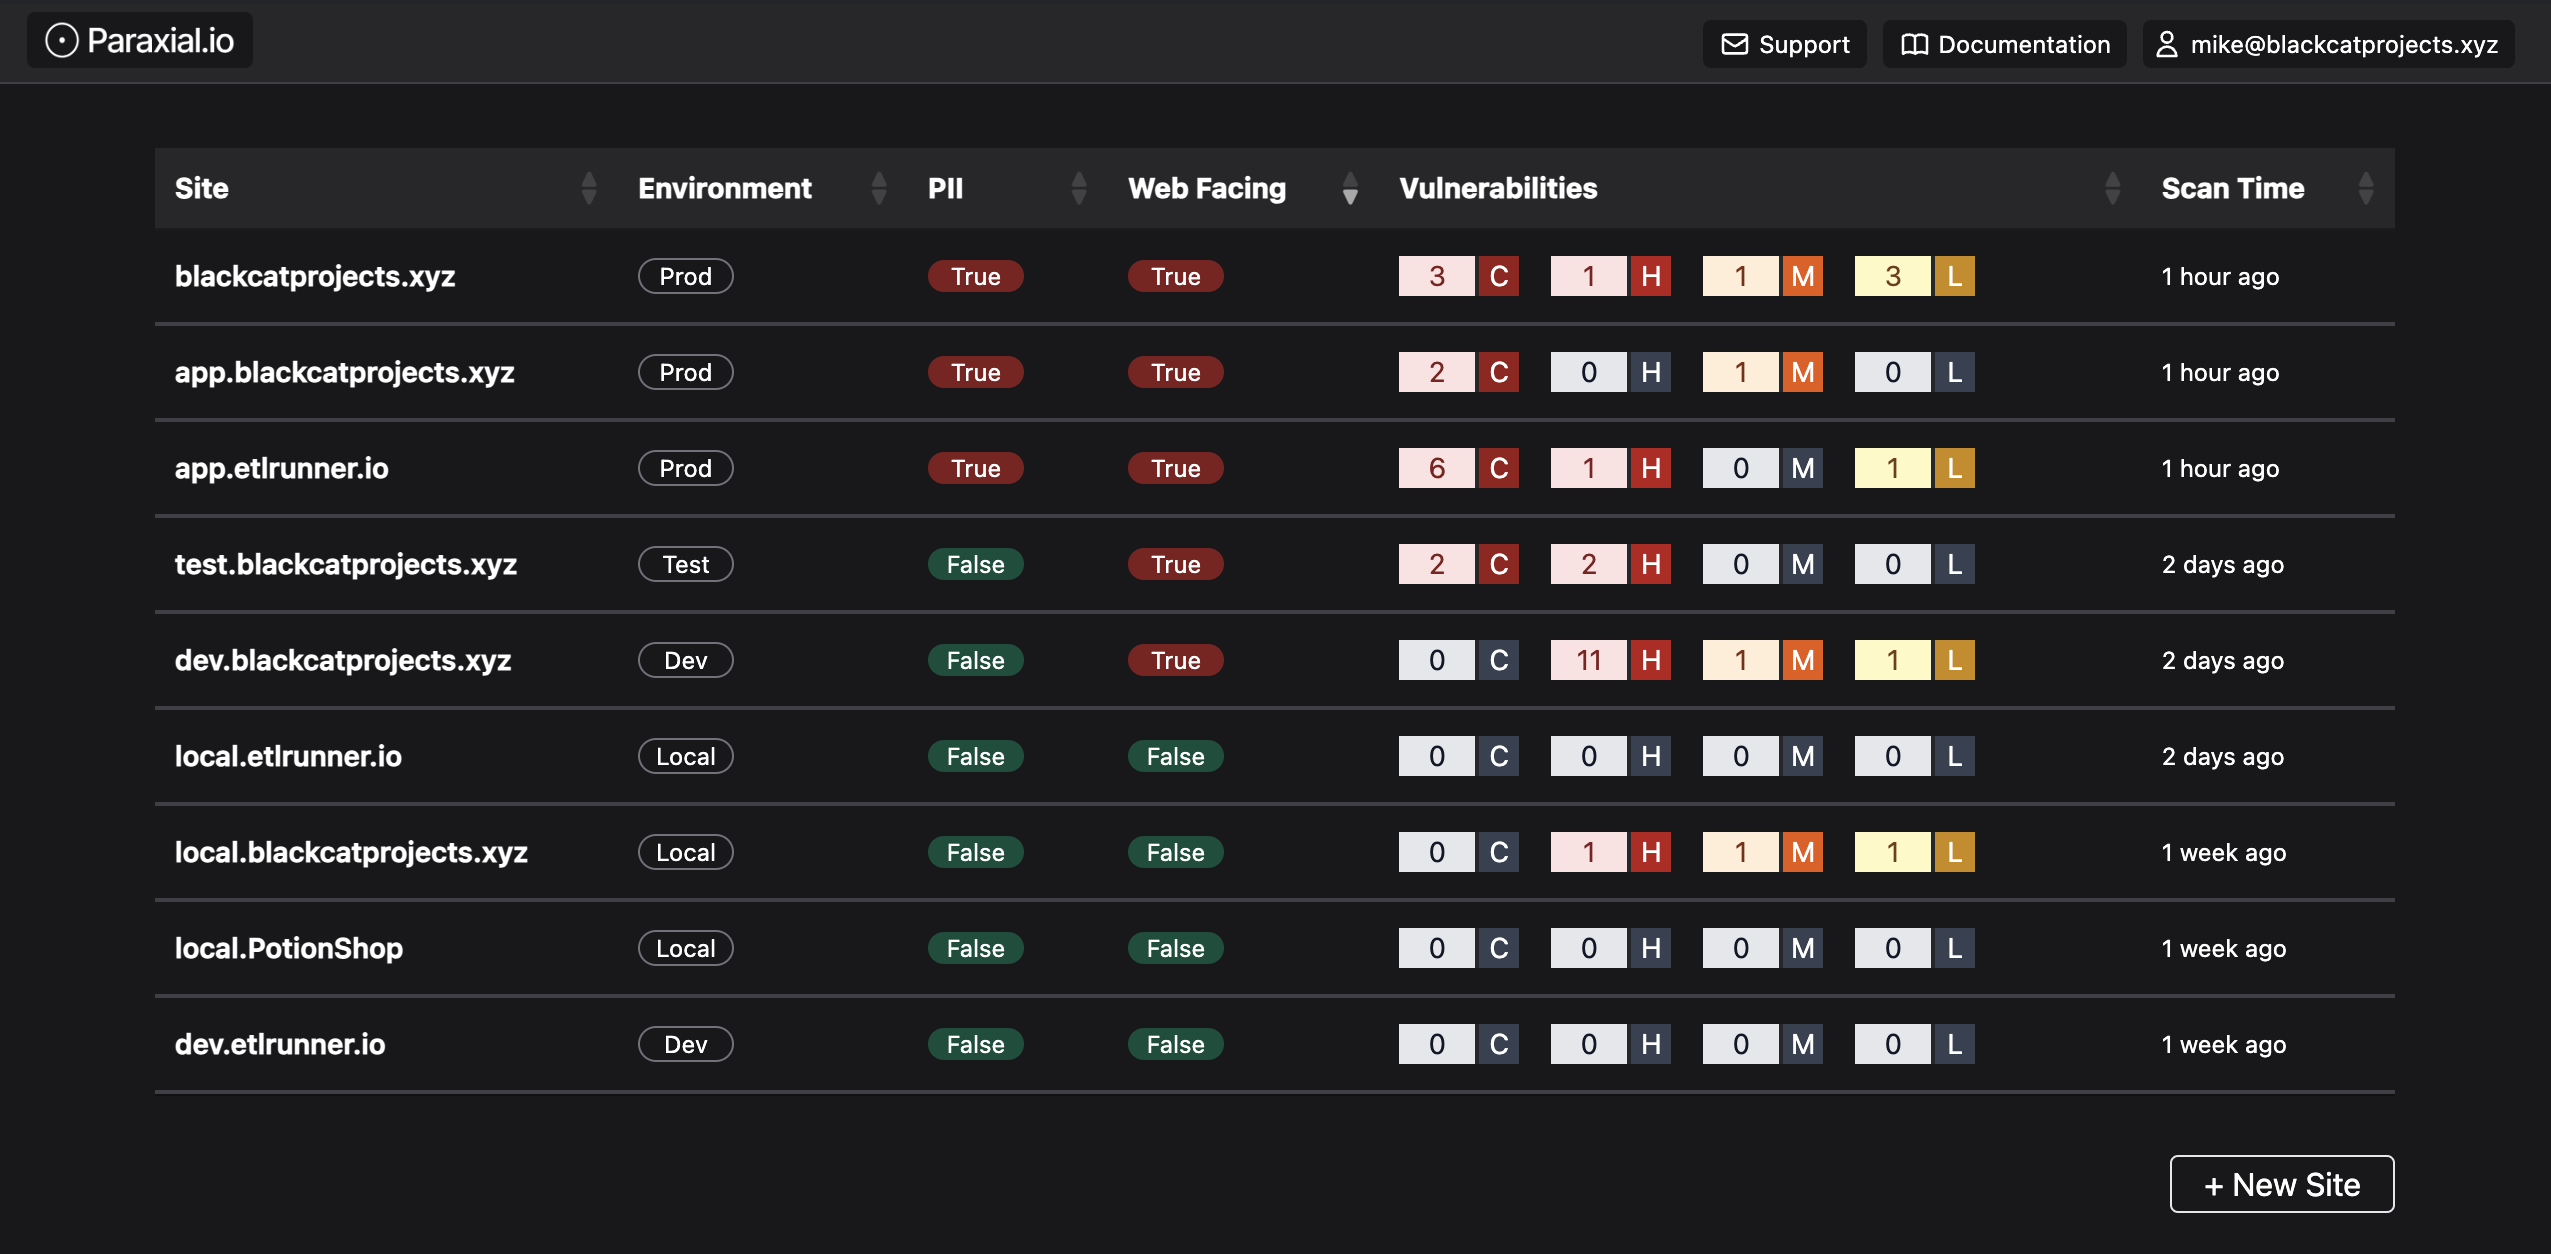Sort by Web Facing column arrows

pyautogui.click(x=1350, y=188)
